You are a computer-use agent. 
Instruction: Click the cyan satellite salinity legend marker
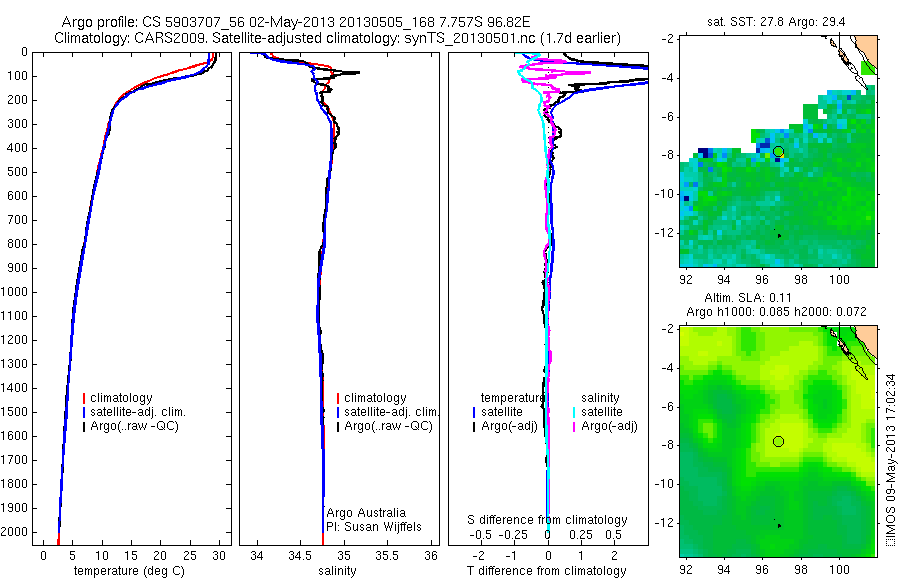pyautogui.click(x=575, y=412)
